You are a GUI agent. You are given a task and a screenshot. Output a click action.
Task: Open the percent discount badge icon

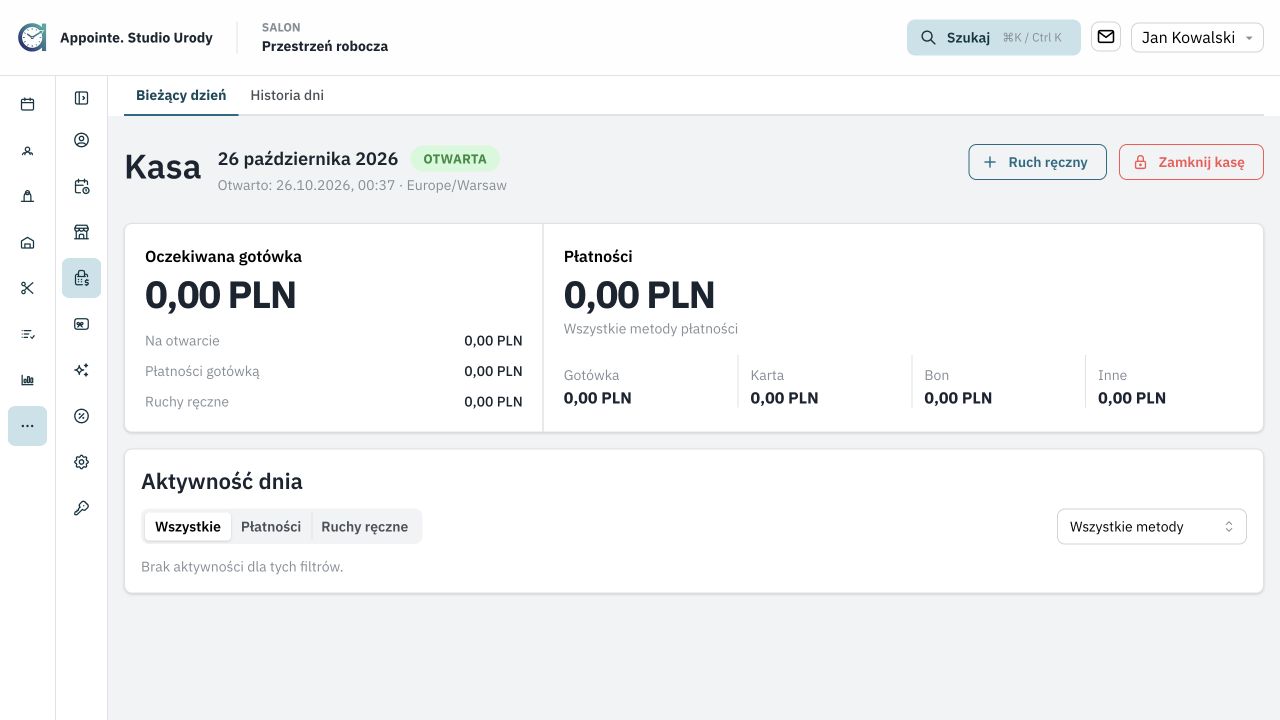[x=82, y=416]
